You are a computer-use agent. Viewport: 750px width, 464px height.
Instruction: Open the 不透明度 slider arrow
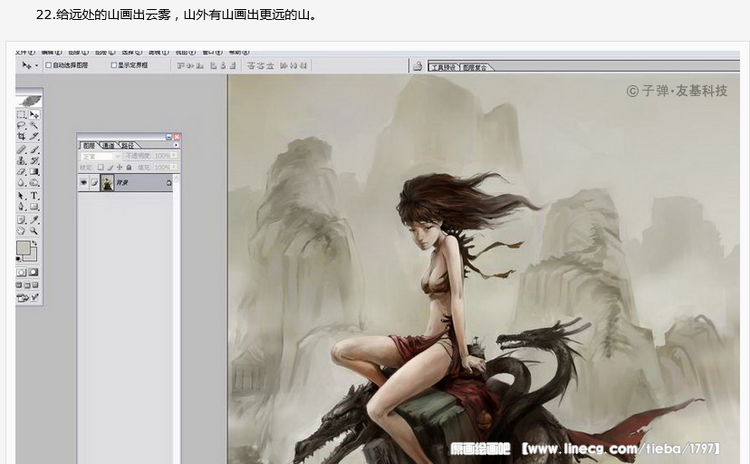coord(174,156)
